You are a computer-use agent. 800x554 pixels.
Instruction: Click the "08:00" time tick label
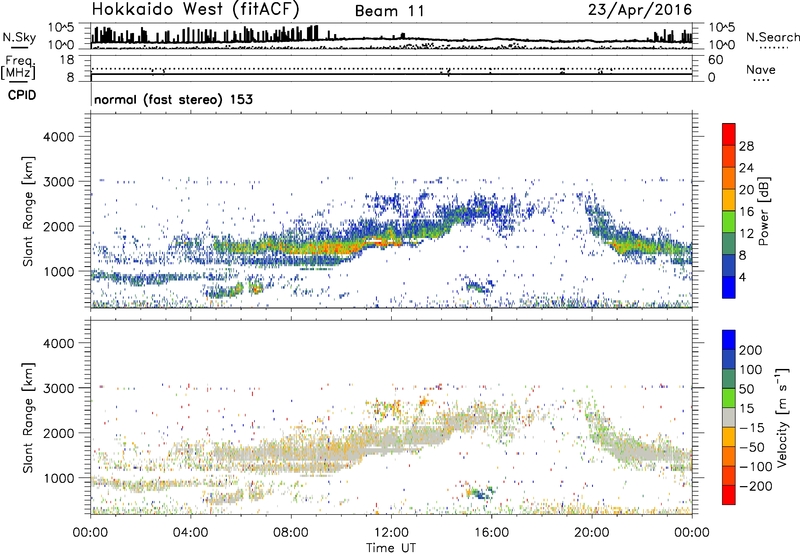pos(291,533)
